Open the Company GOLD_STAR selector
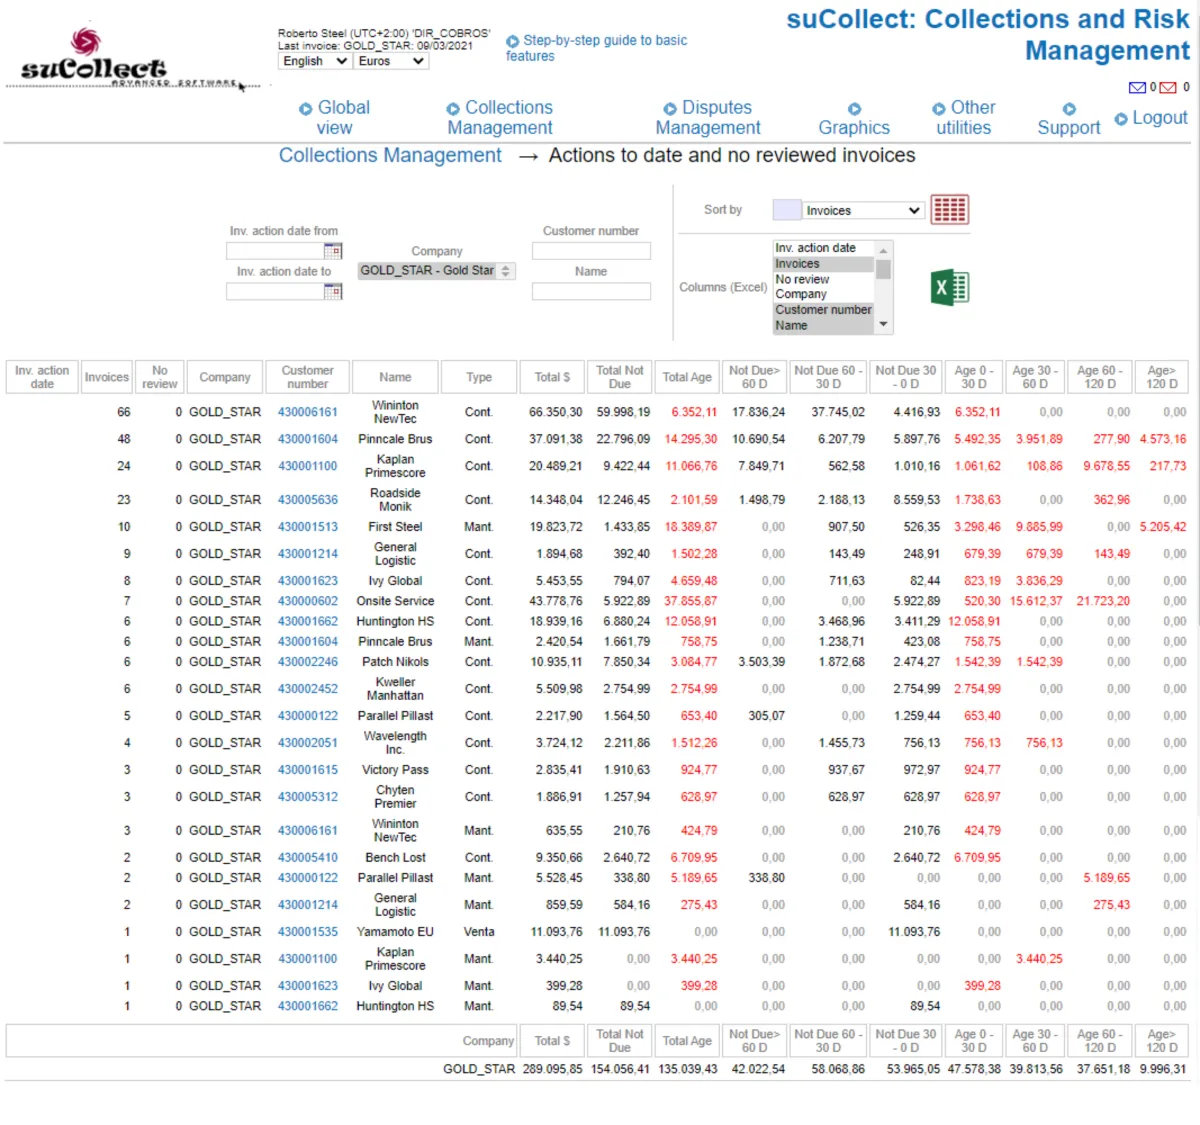 436,271
